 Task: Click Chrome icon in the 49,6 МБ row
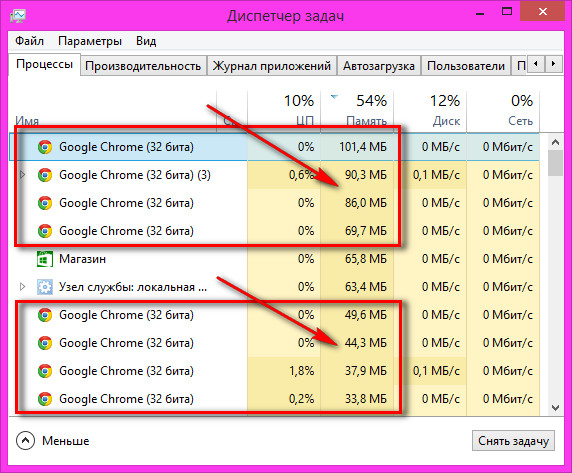(x=45, y=315)
